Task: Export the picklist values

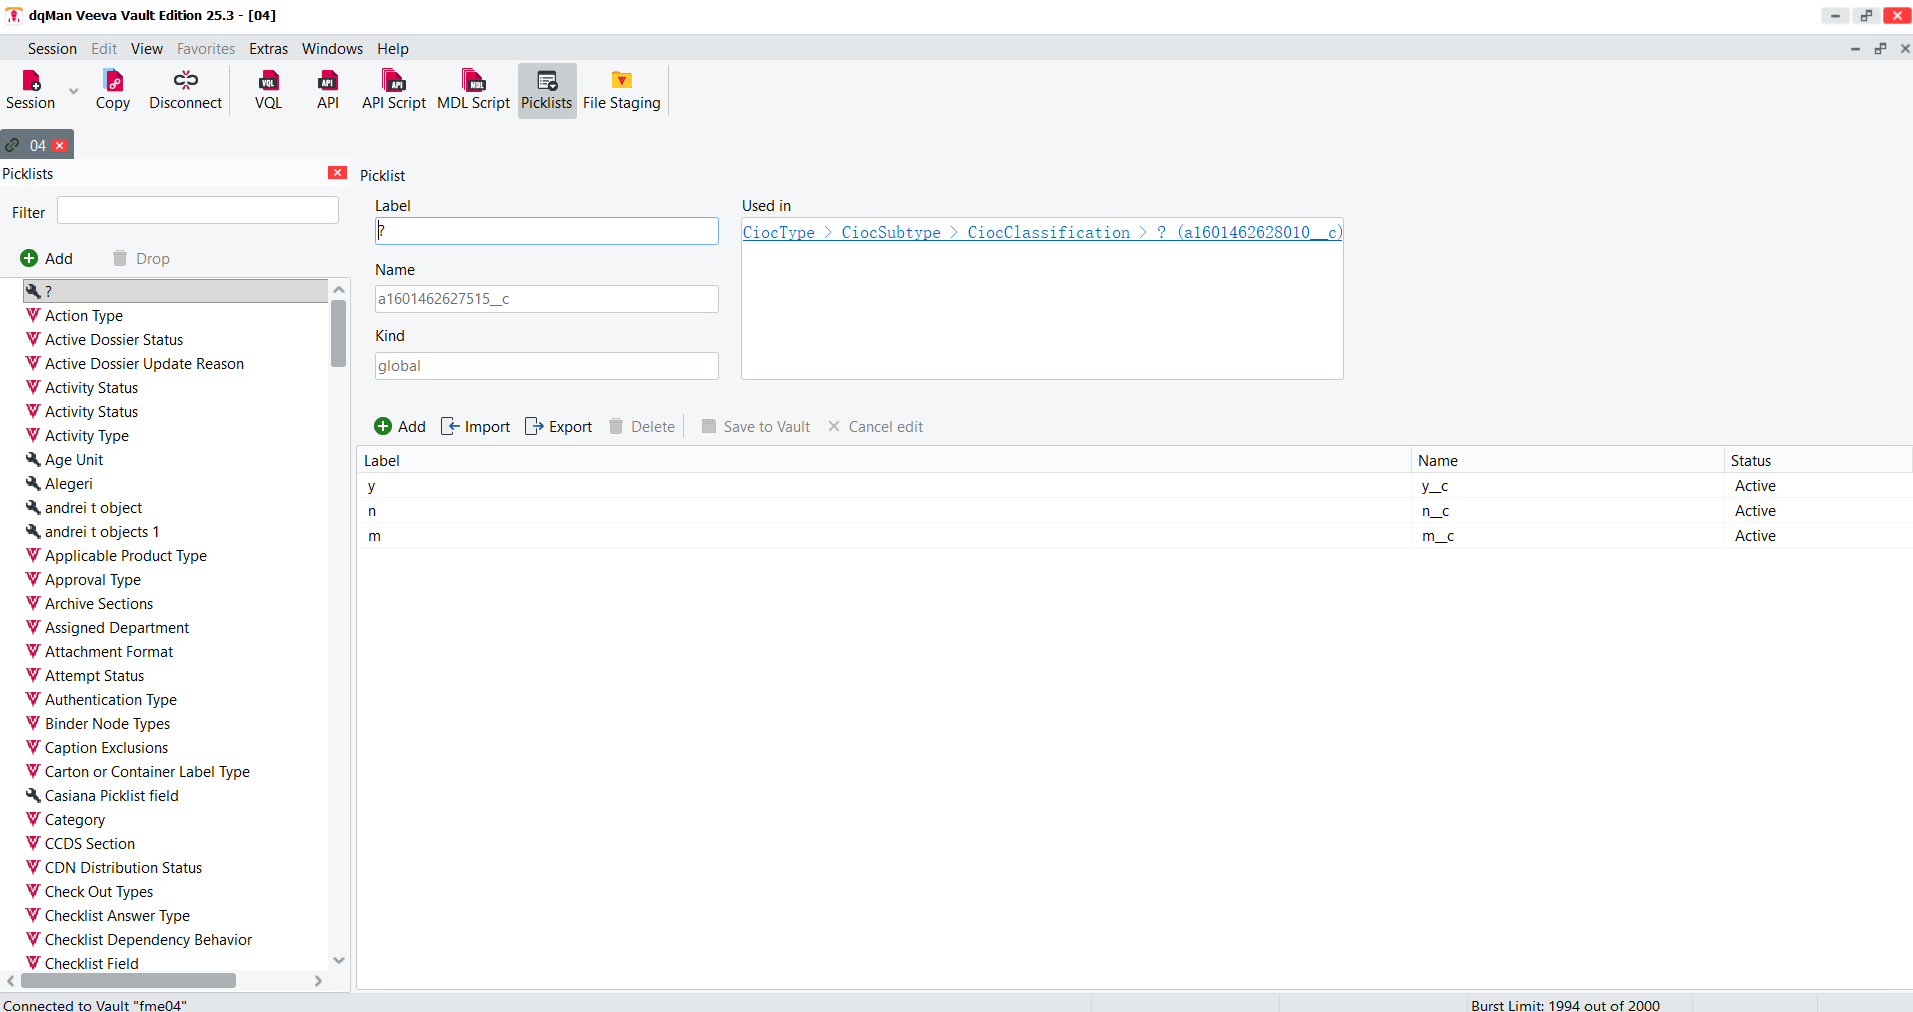Action: coord(559,427)
